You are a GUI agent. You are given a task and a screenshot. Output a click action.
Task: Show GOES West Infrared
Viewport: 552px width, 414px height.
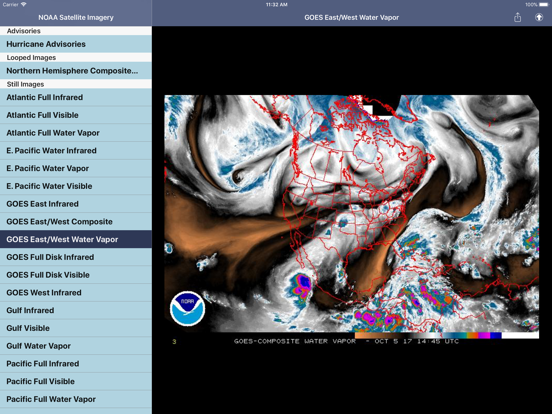coord(76,293)
